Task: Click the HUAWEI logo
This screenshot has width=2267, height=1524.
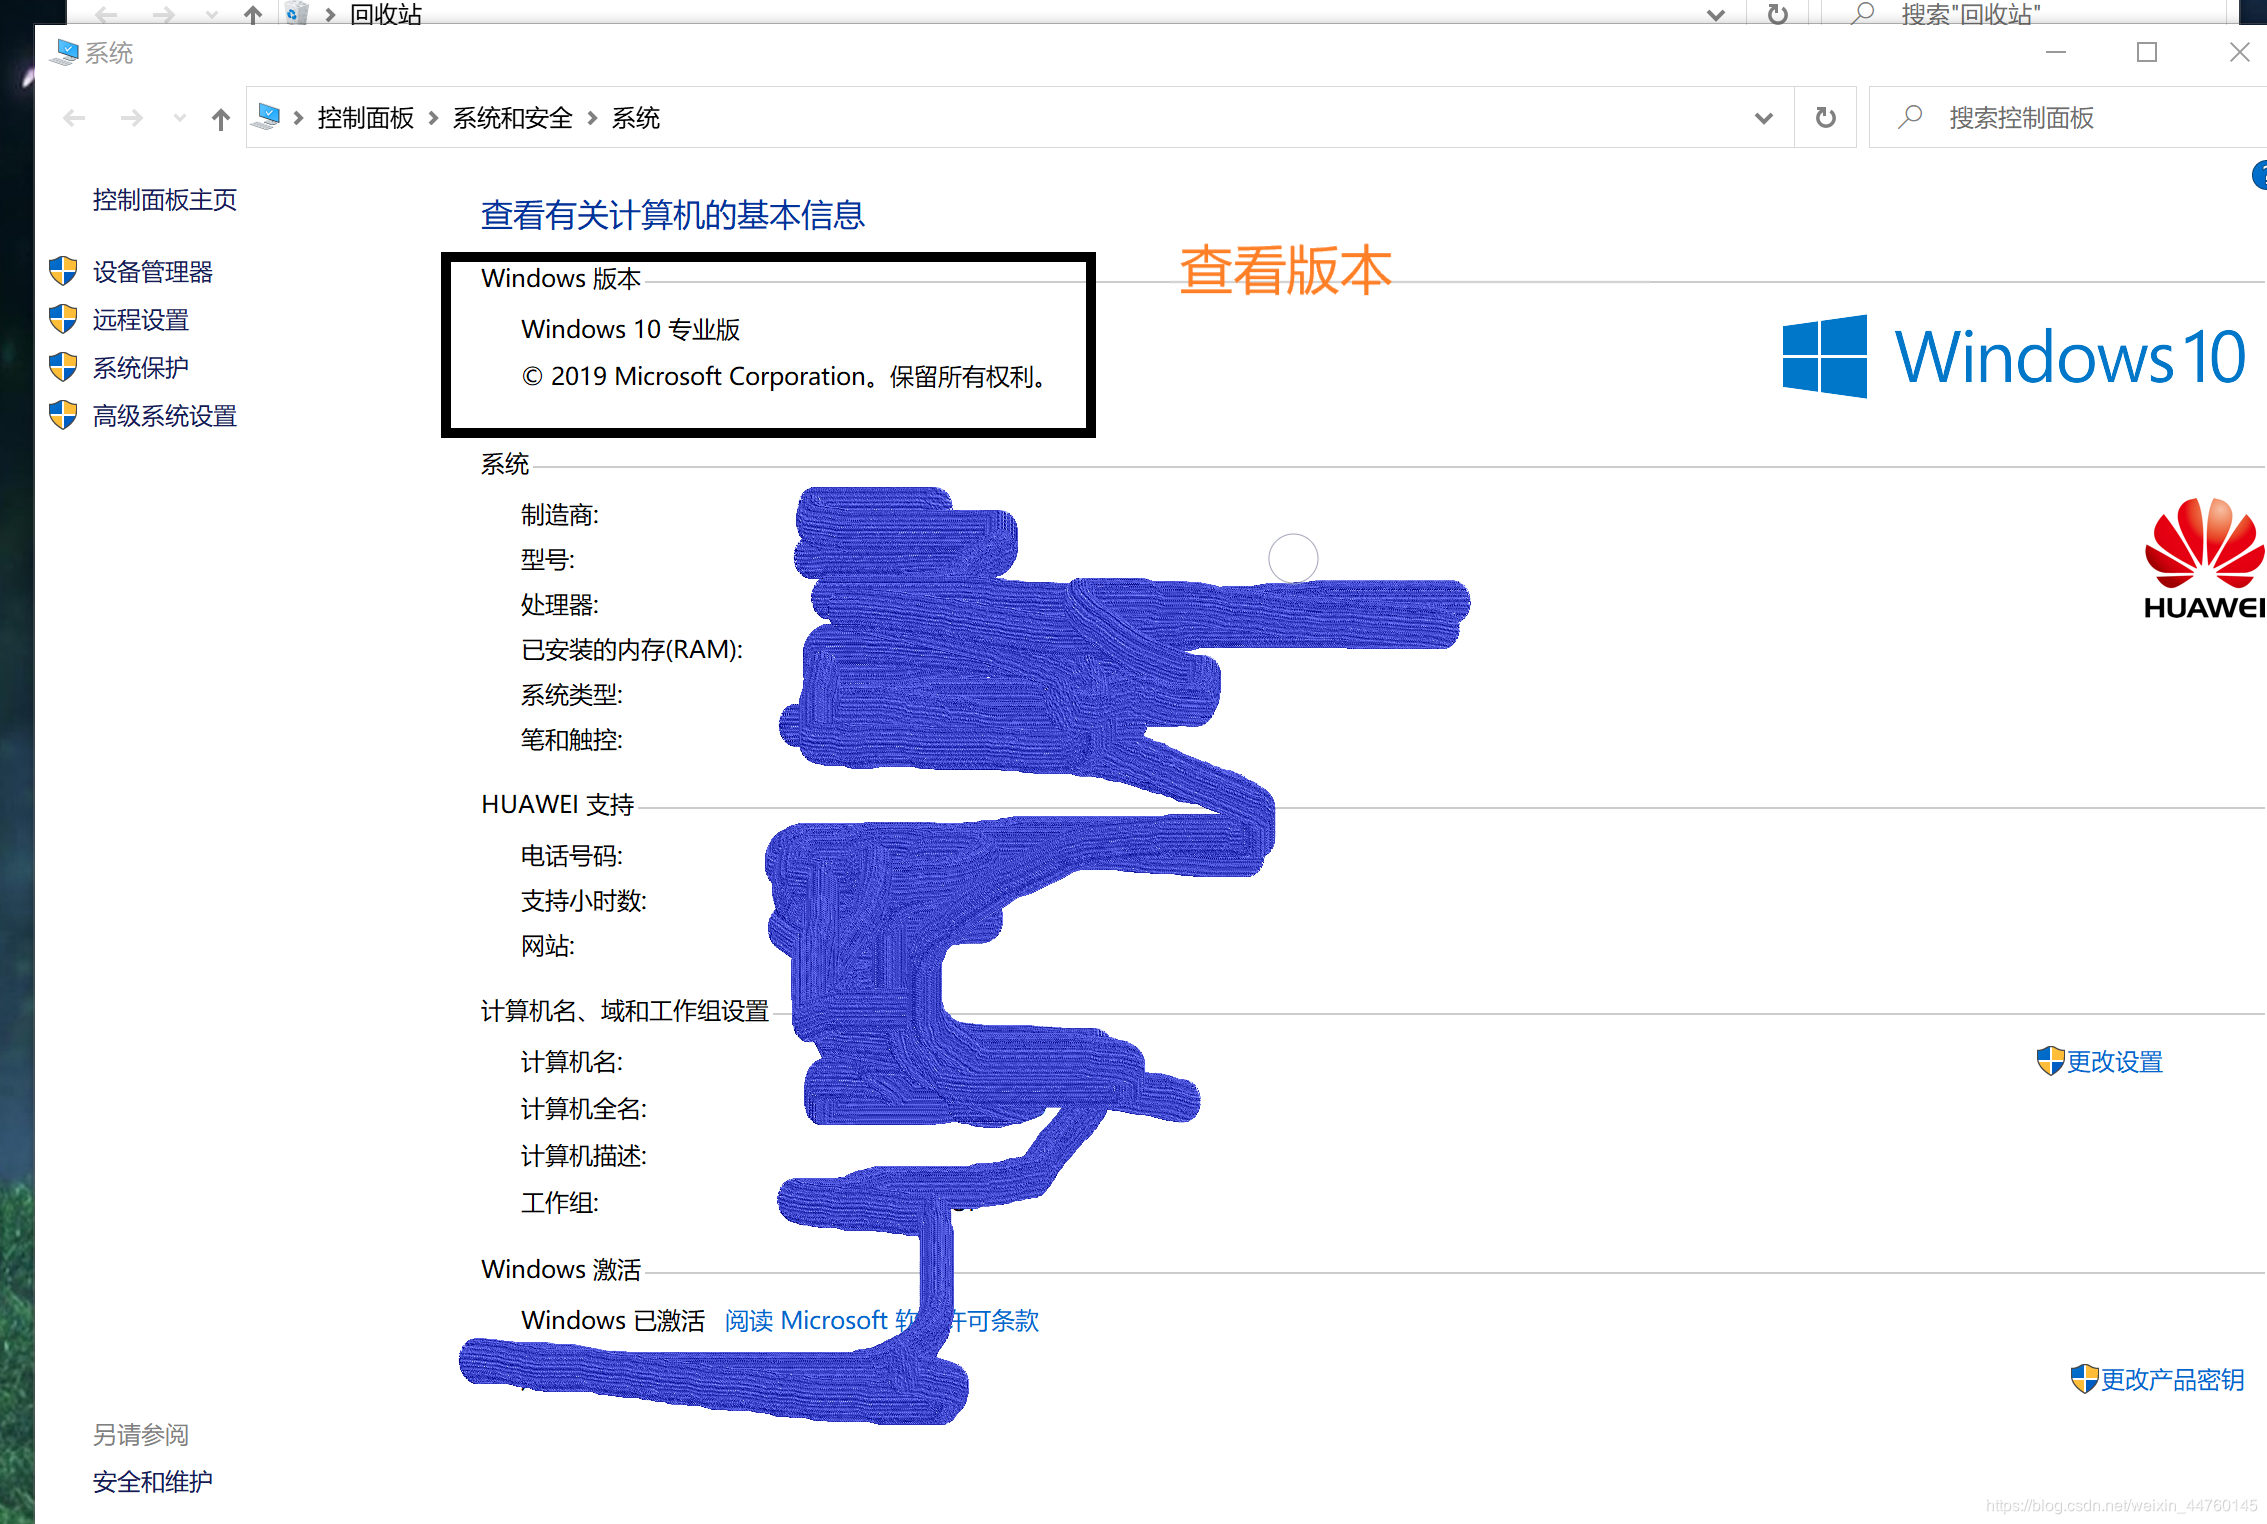Action: pos(2204,558)
